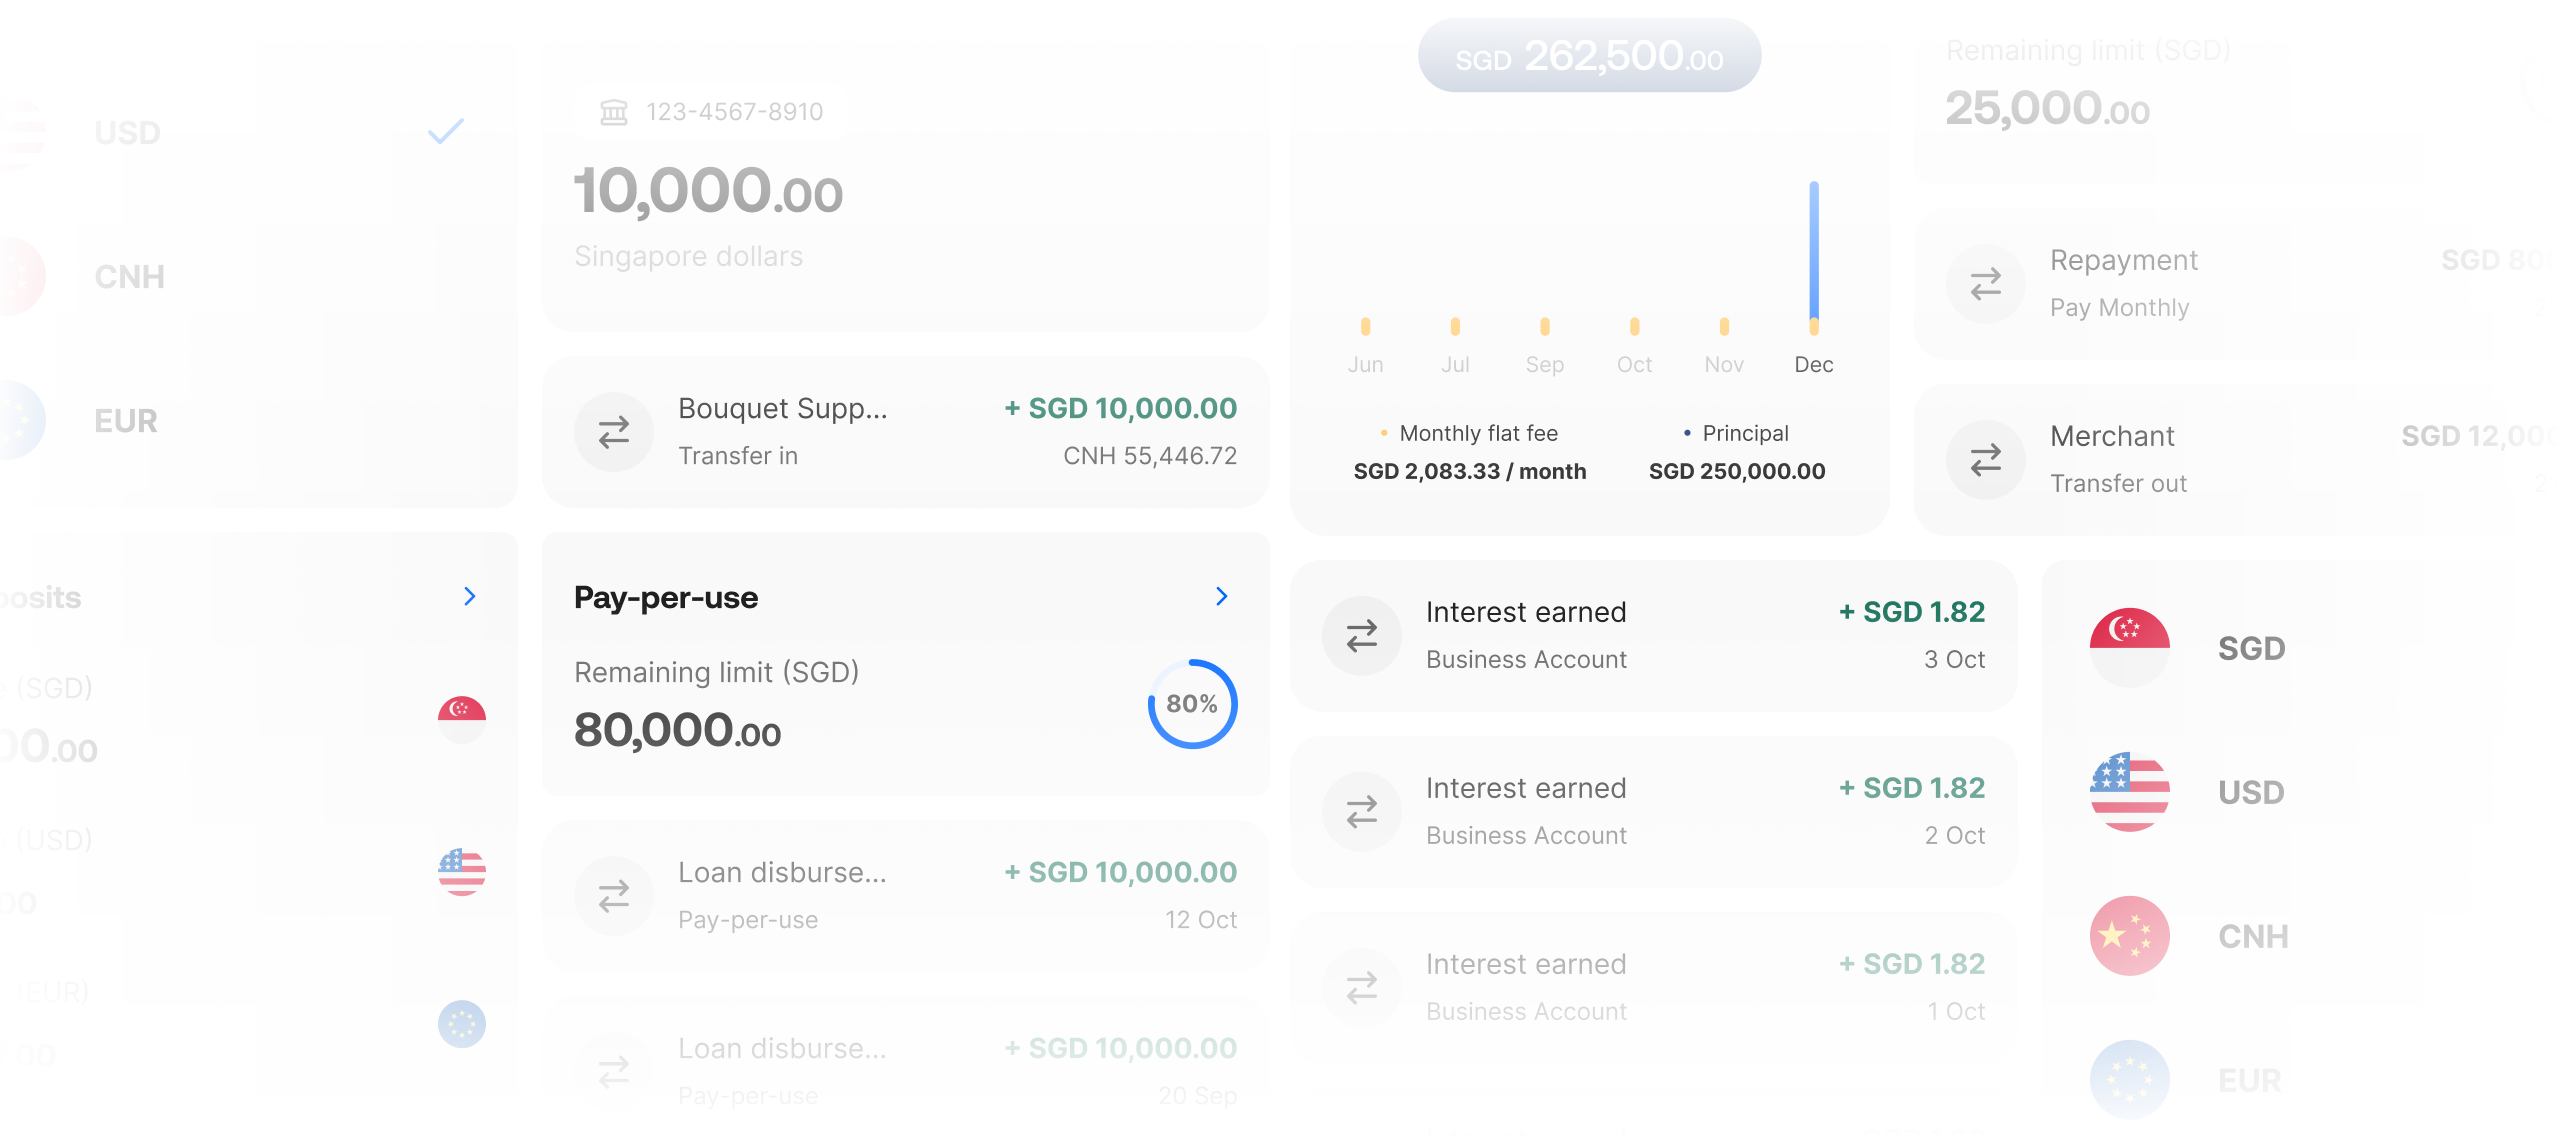Click the 80% circular progress indicator
The height and width of the screenshot is (1140, 2560).
[x=1192, y=704]
